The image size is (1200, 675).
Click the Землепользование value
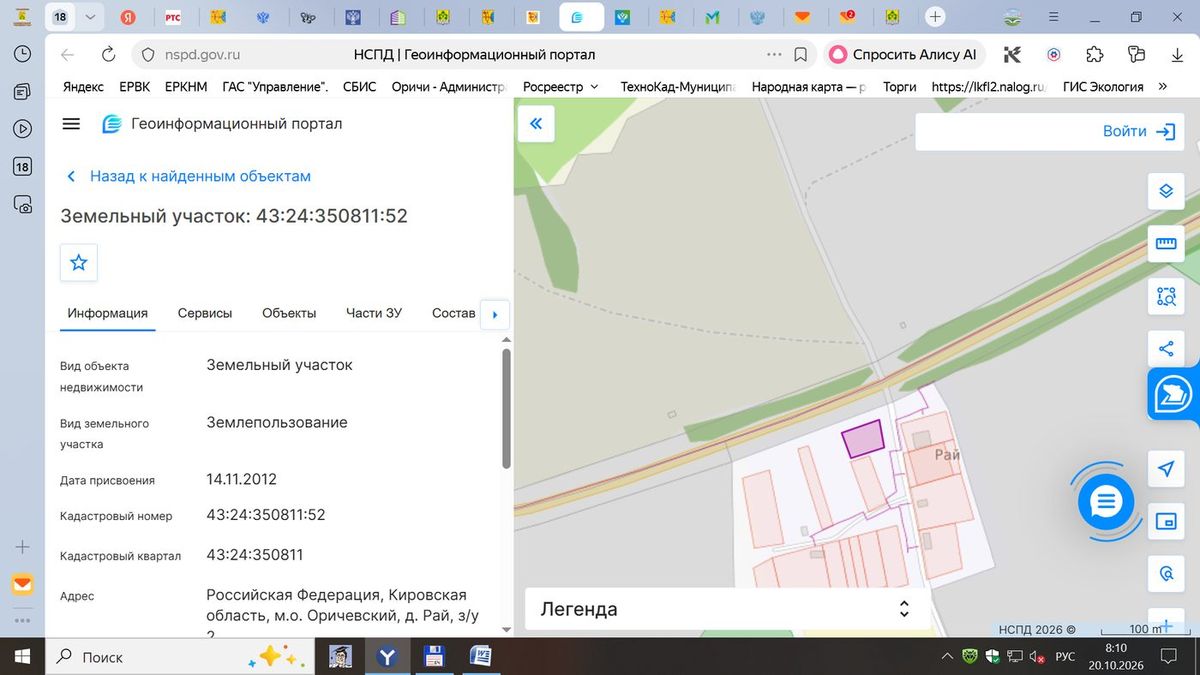pyautogui.click(x=277, y=422)
